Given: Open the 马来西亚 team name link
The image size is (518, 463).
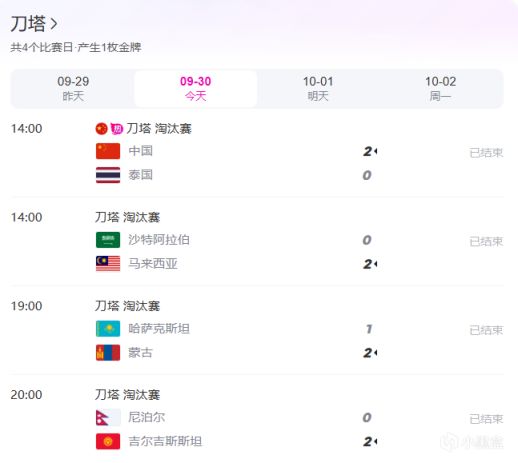Looking at the screenshot, I should tap(153, 264).
